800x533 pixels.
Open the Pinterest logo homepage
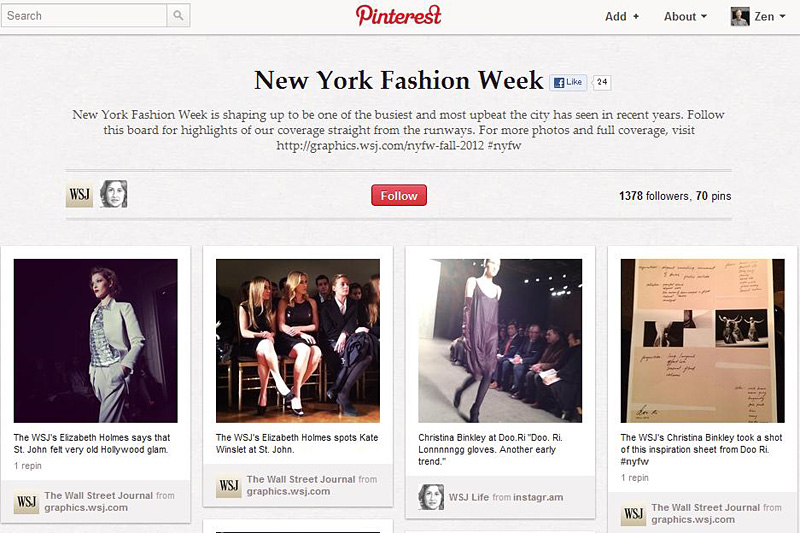click(398, 15)
